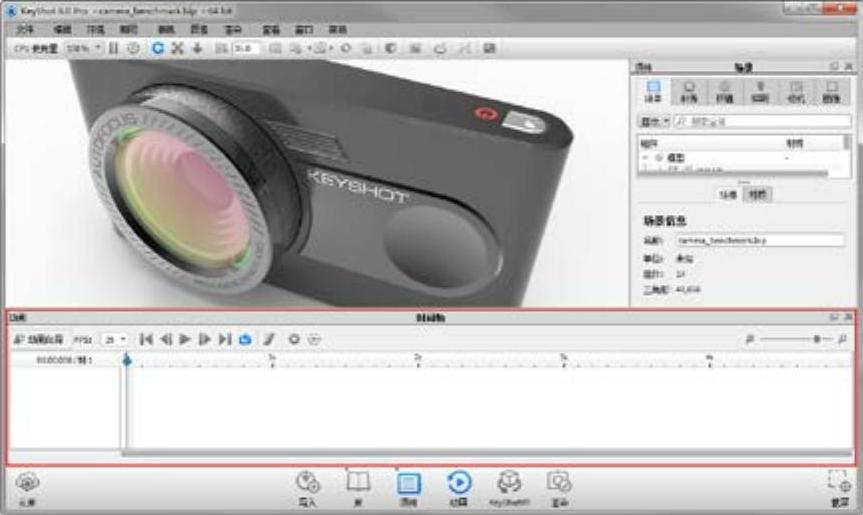Image resolution: width=863 pixels, height=515 pixels.
Task: Click the timeline zoom slider handle
Action: tap(817, 339)
